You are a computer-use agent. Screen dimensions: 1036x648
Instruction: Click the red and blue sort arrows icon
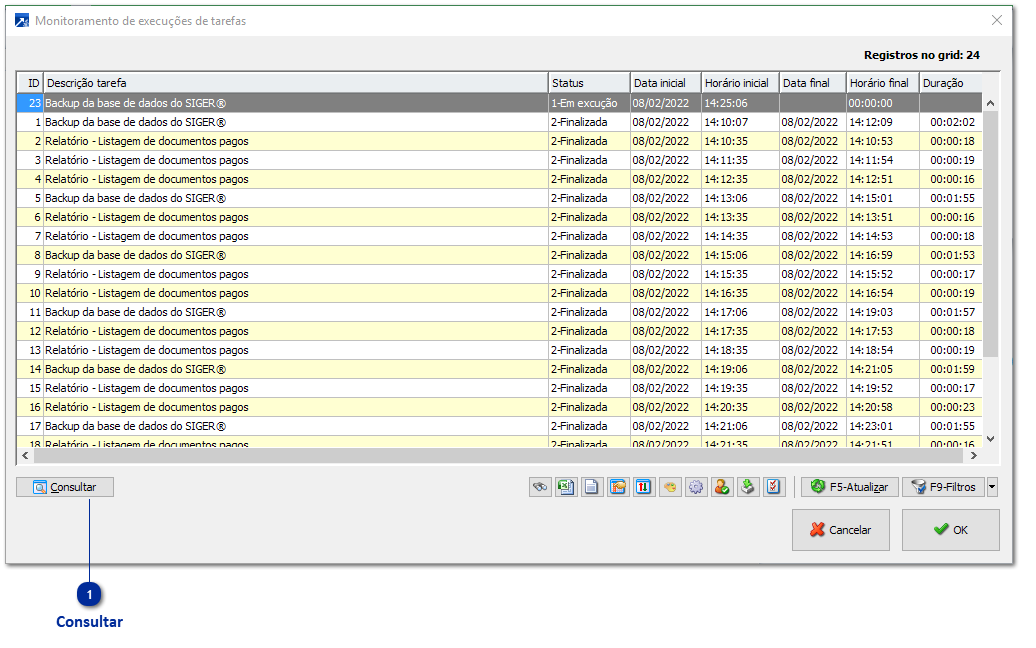pos(644,487)
